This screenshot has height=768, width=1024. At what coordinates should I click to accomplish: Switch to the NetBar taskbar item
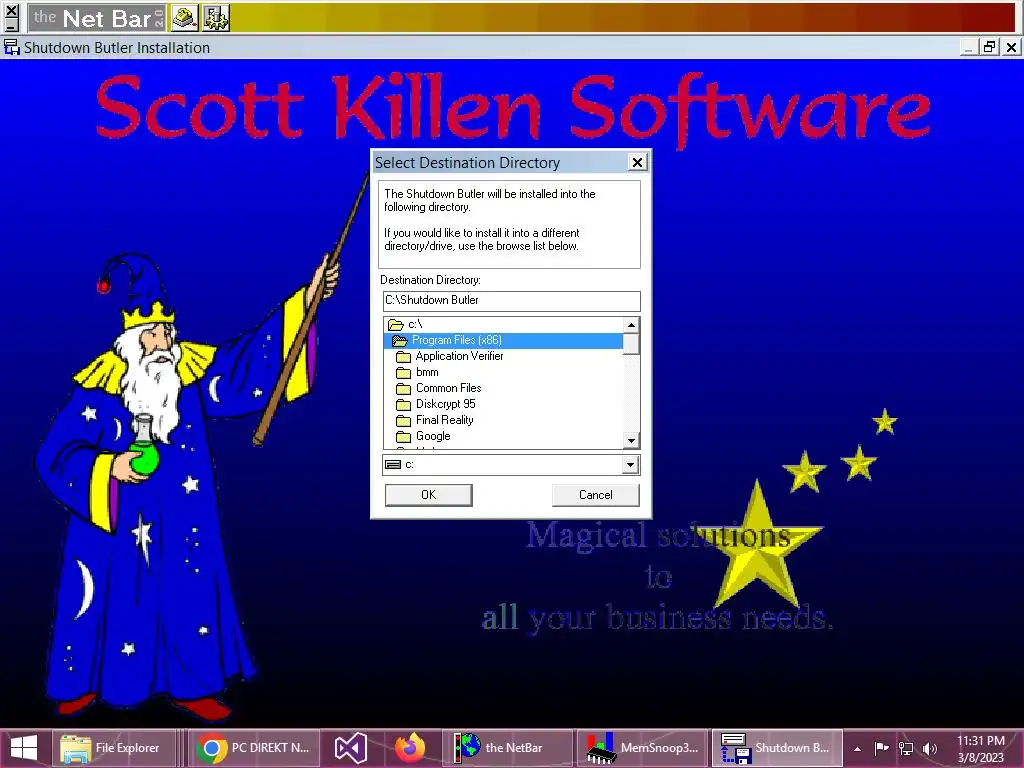pyautogui.click(x=507, y=748)
